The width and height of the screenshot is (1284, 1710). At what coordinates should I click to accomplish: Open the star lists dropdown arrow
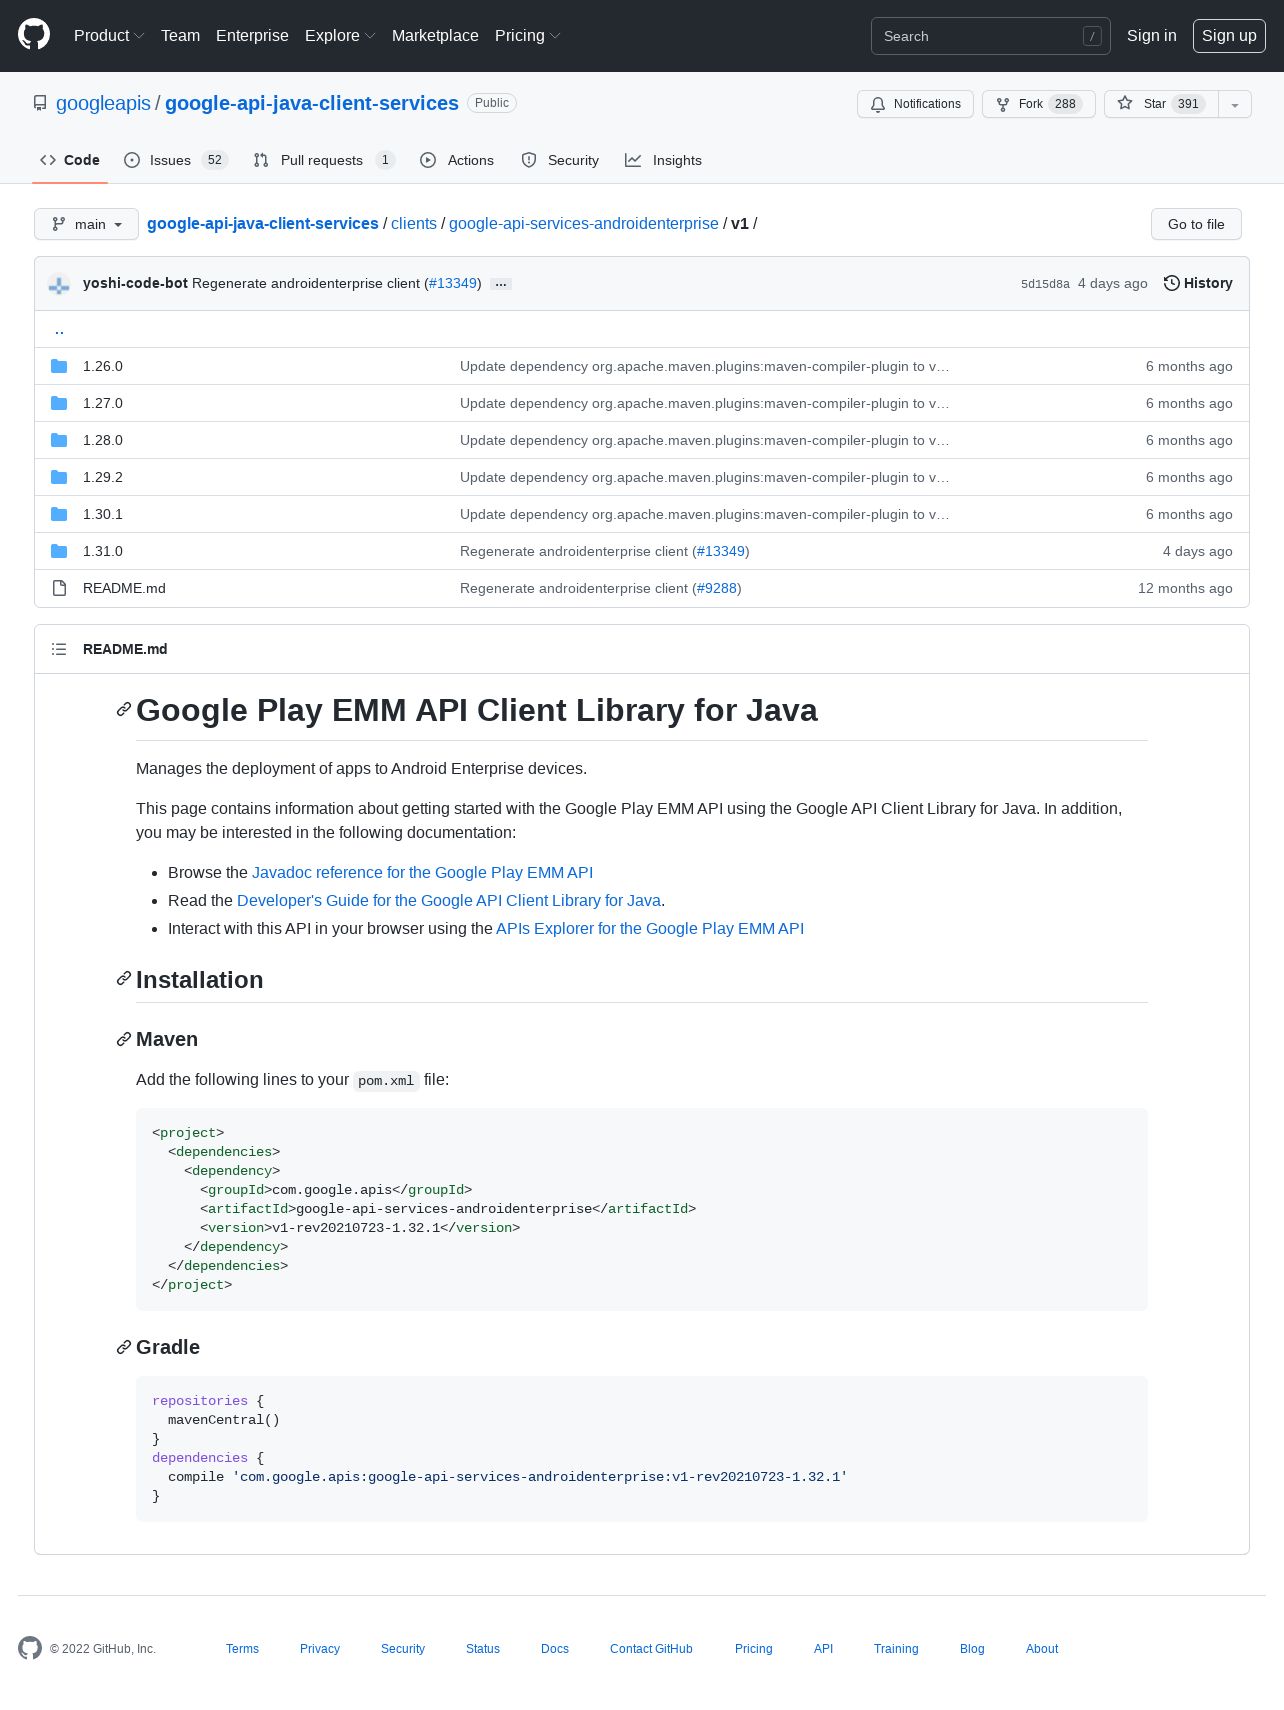click(1235, 104)
